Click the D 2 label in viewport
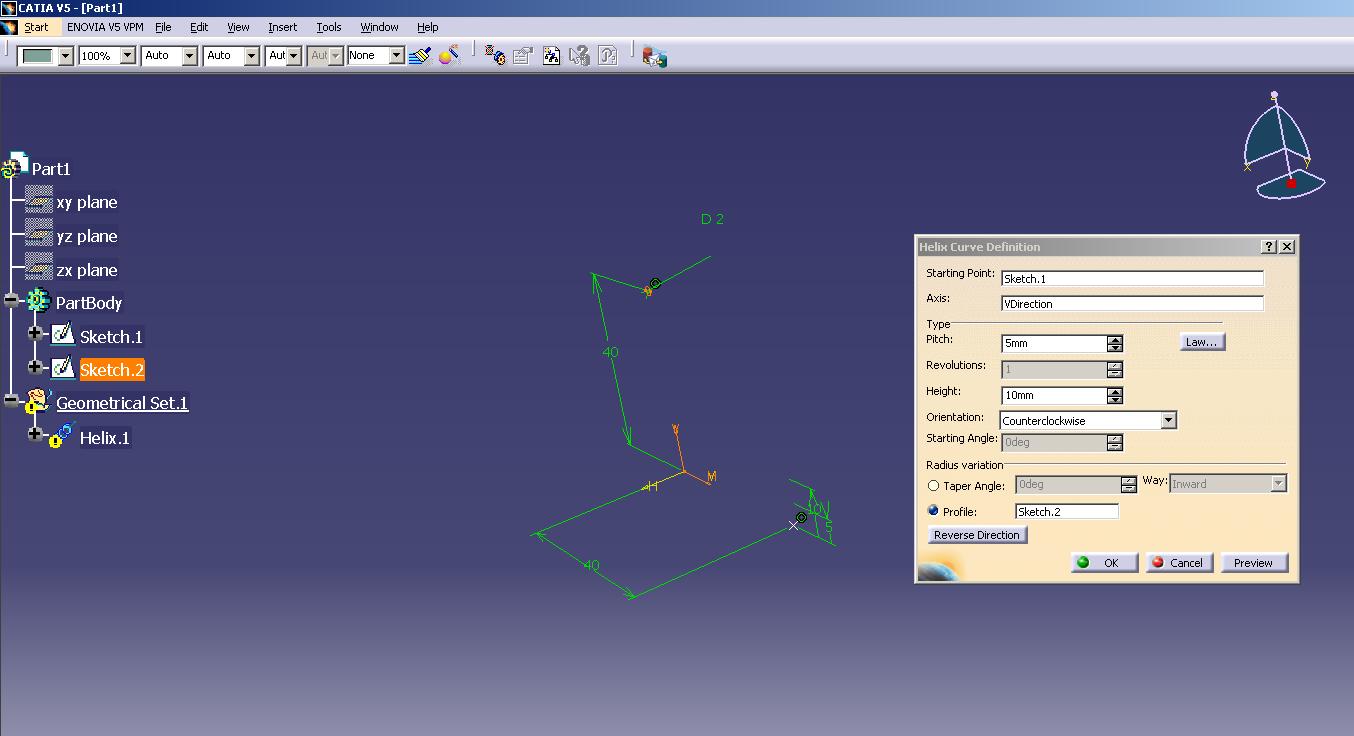This screenshot has width=1354, height=736. (712, 219)
